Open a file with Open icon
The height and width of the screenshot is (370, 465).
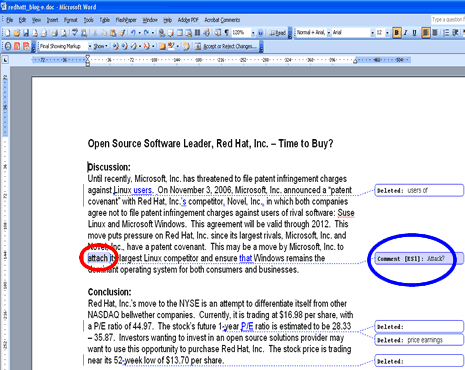pos(17,33)
